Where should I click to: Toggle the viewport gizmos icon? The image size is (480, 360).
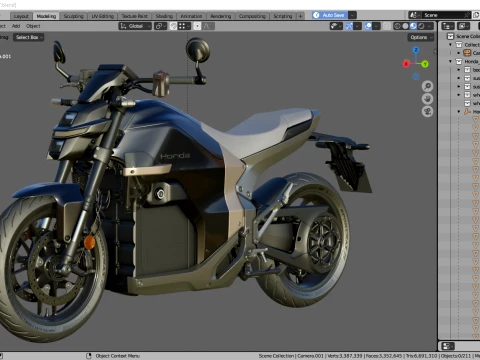click(x=349, y=26)
